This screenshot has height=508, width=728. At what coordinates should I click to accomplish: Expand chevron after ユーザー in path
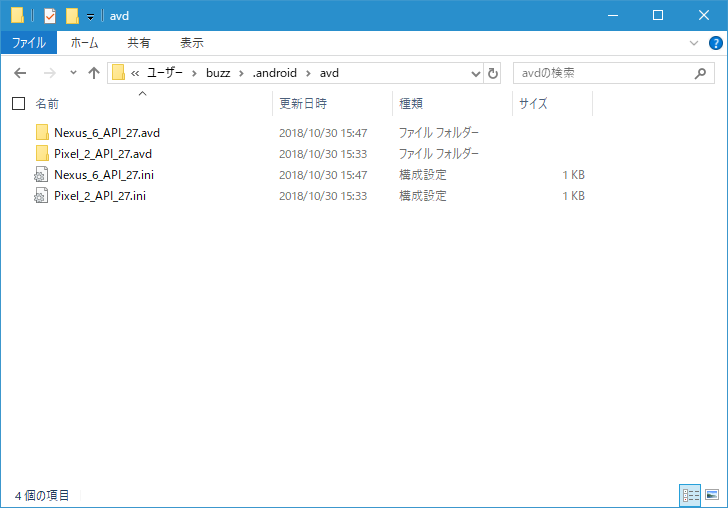195,73
